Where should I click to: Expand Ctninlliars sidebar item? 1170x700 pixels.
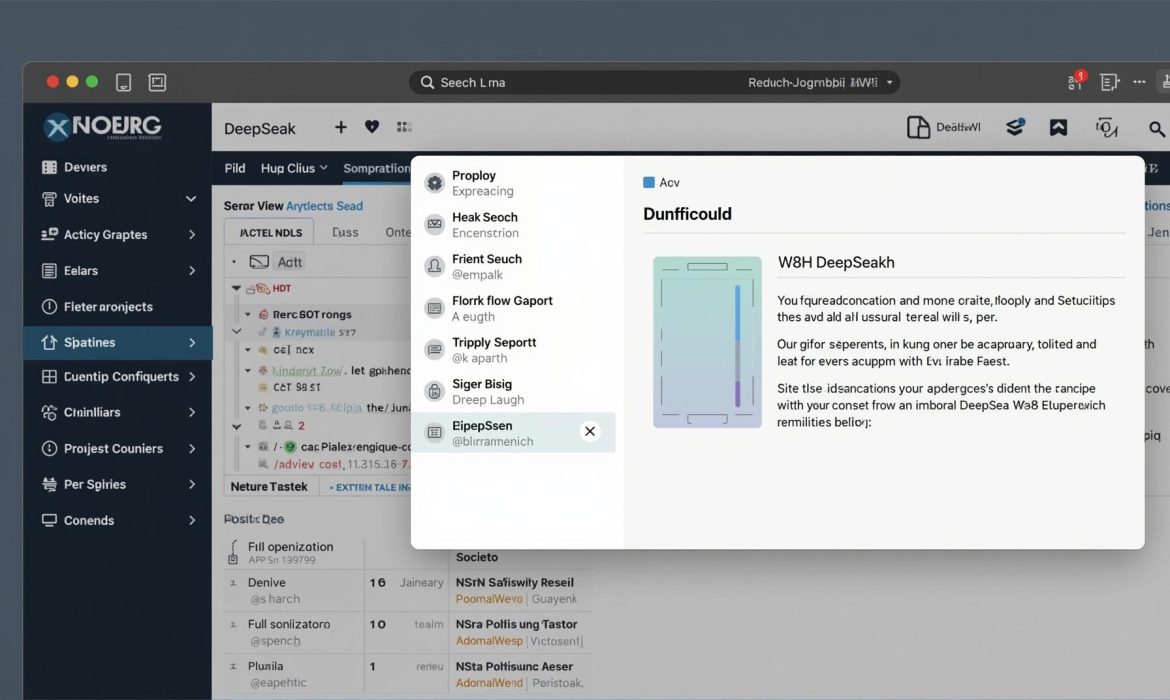click(x=117, y=412)
